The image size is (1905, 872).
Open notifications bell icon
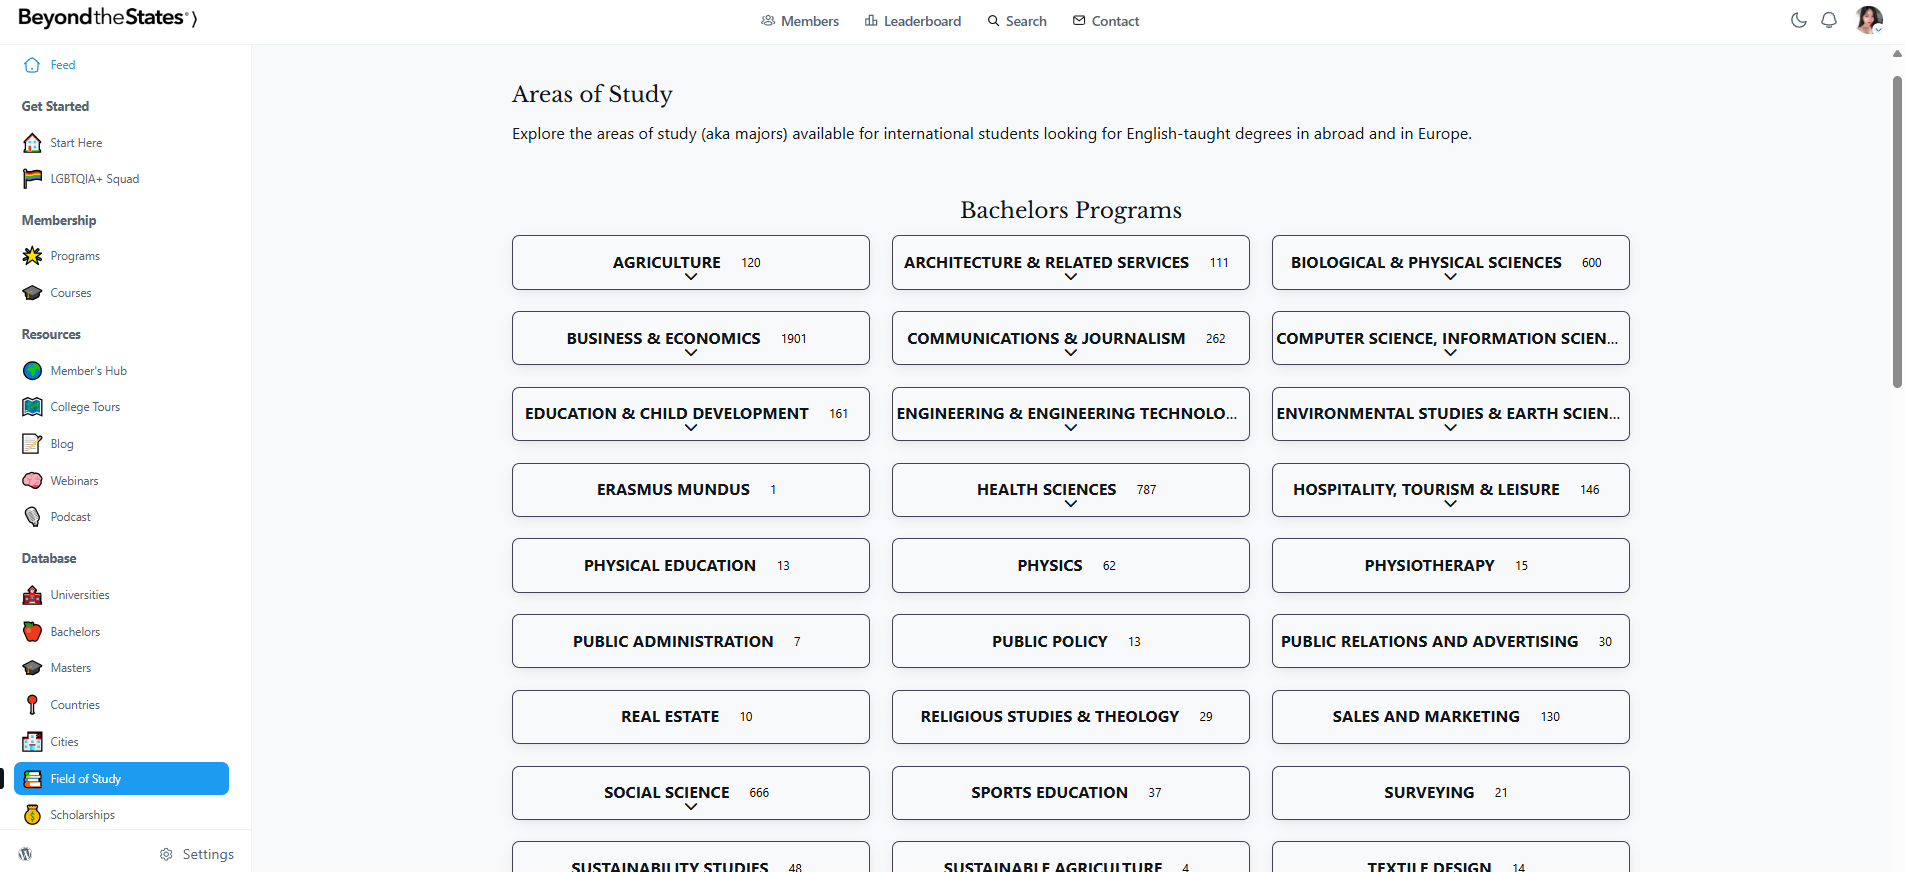point(1829,20)
